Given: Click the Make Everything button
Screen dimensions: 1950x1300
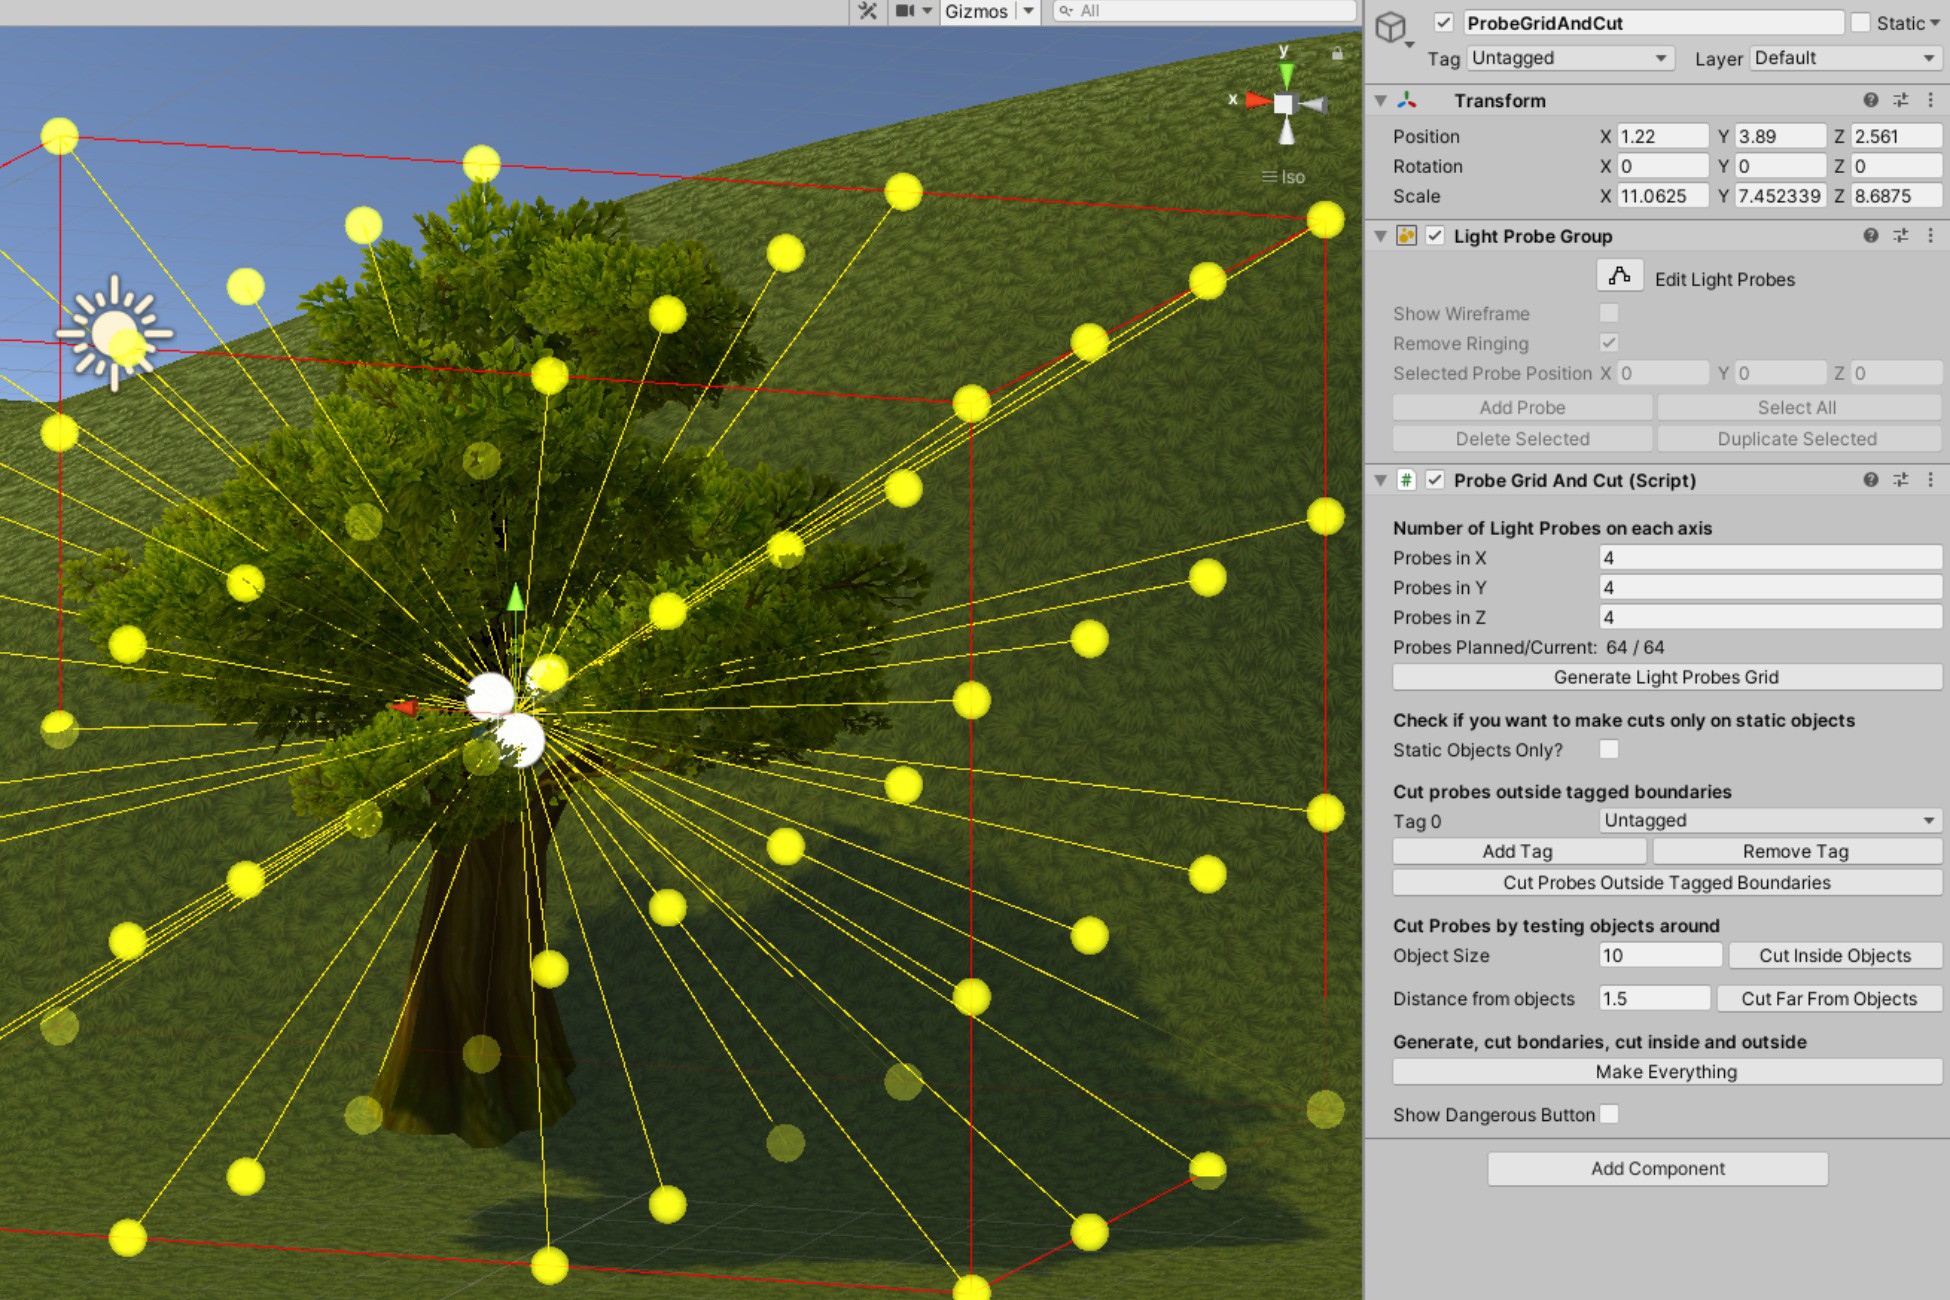Looking at the screenshot, I should point(1665,1071).
